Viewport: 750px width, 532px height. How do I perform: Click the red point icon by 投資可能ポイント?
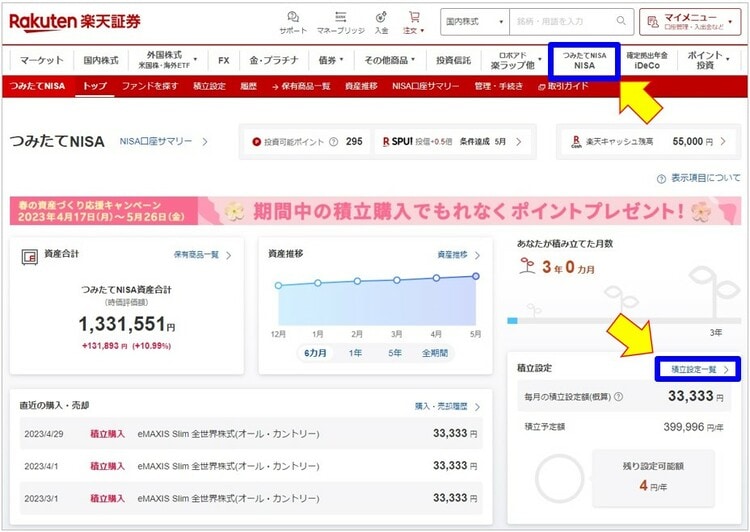click(256, 142)
